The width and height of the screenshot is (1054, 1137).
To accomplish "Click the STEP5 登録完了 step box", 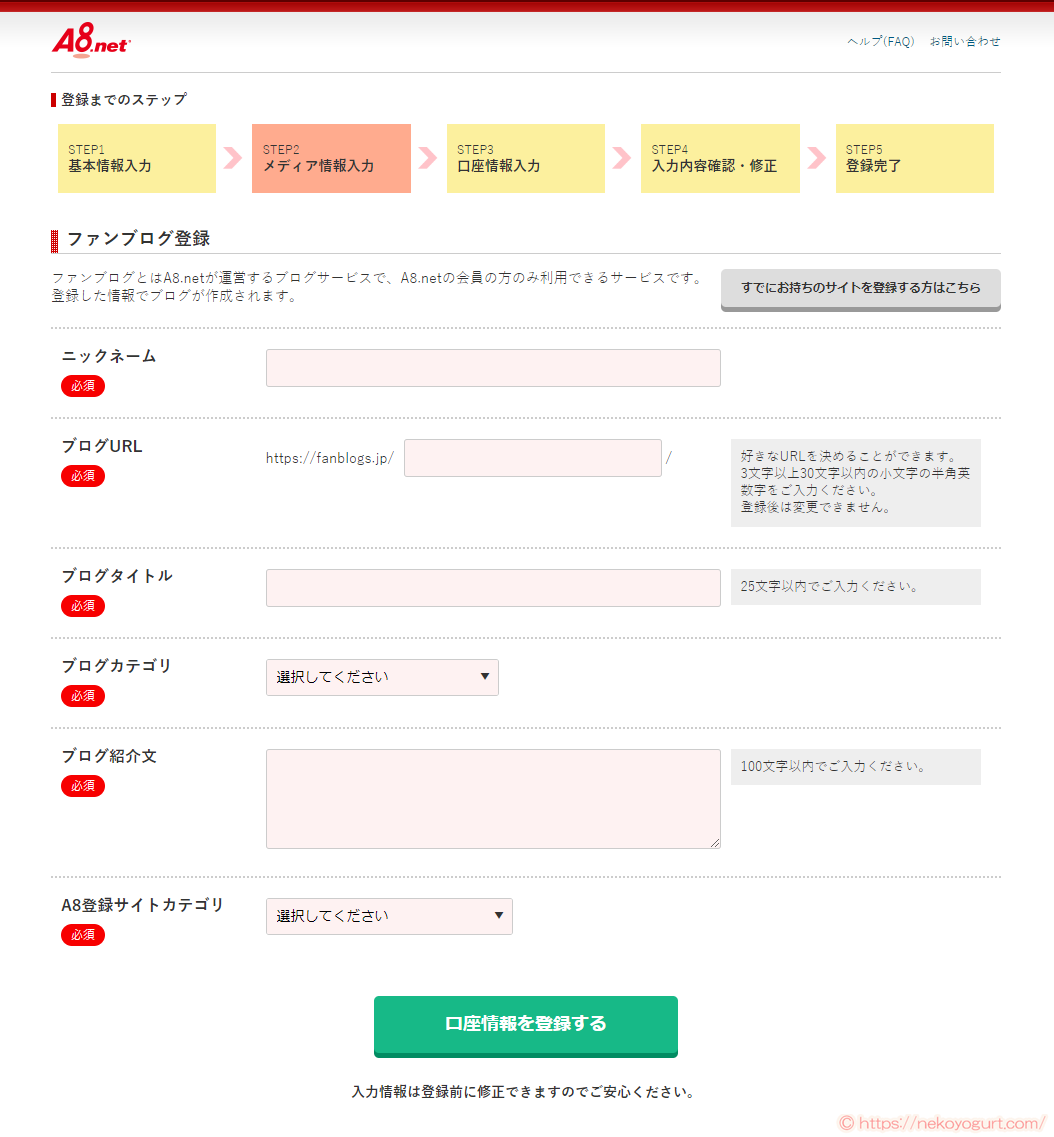I will 914,158.
